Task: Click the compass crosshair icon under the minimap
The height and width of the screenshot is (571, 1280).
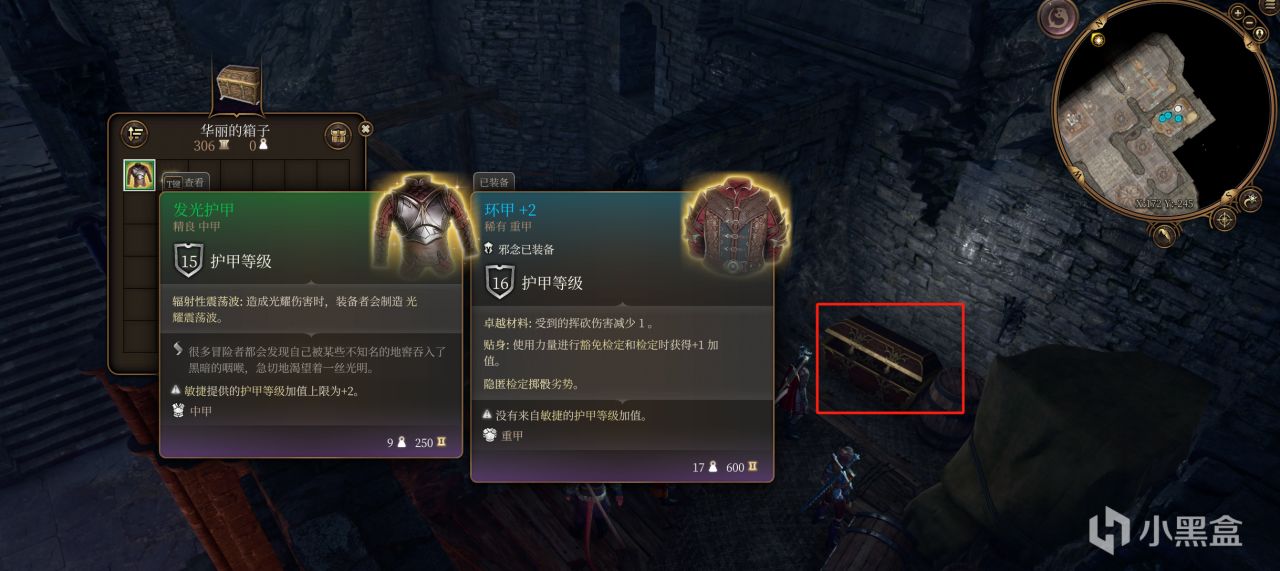Action: coord(1225,220)
